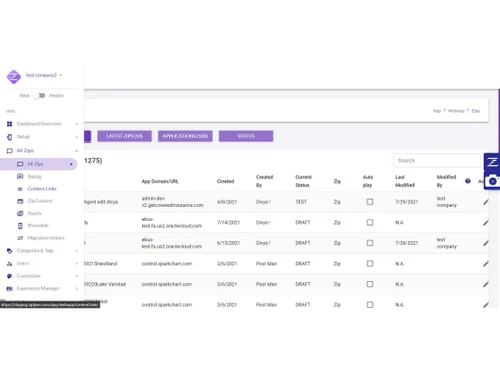Click the help question mark icon

(x=468, y=181)
